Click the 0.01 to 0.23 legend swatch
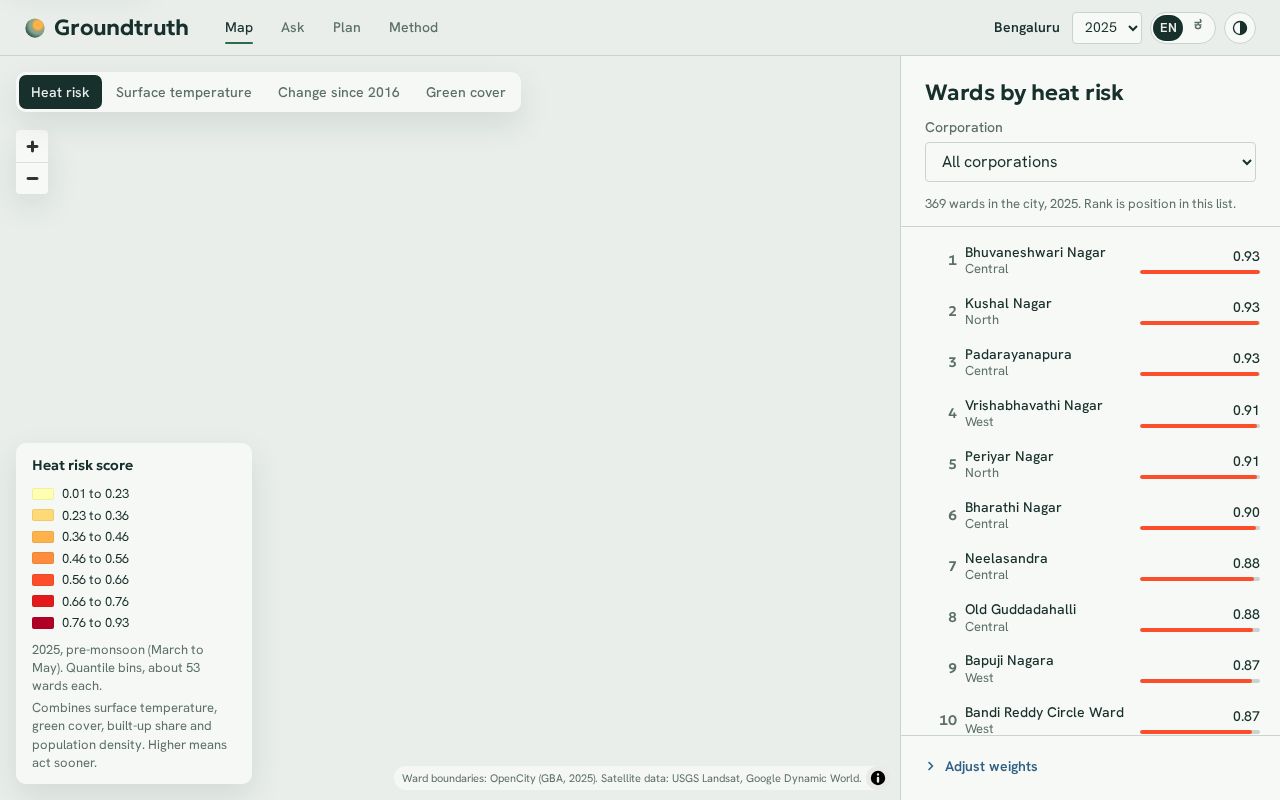The width and height of the screenshot is (1280, 800). coord(43,494)
